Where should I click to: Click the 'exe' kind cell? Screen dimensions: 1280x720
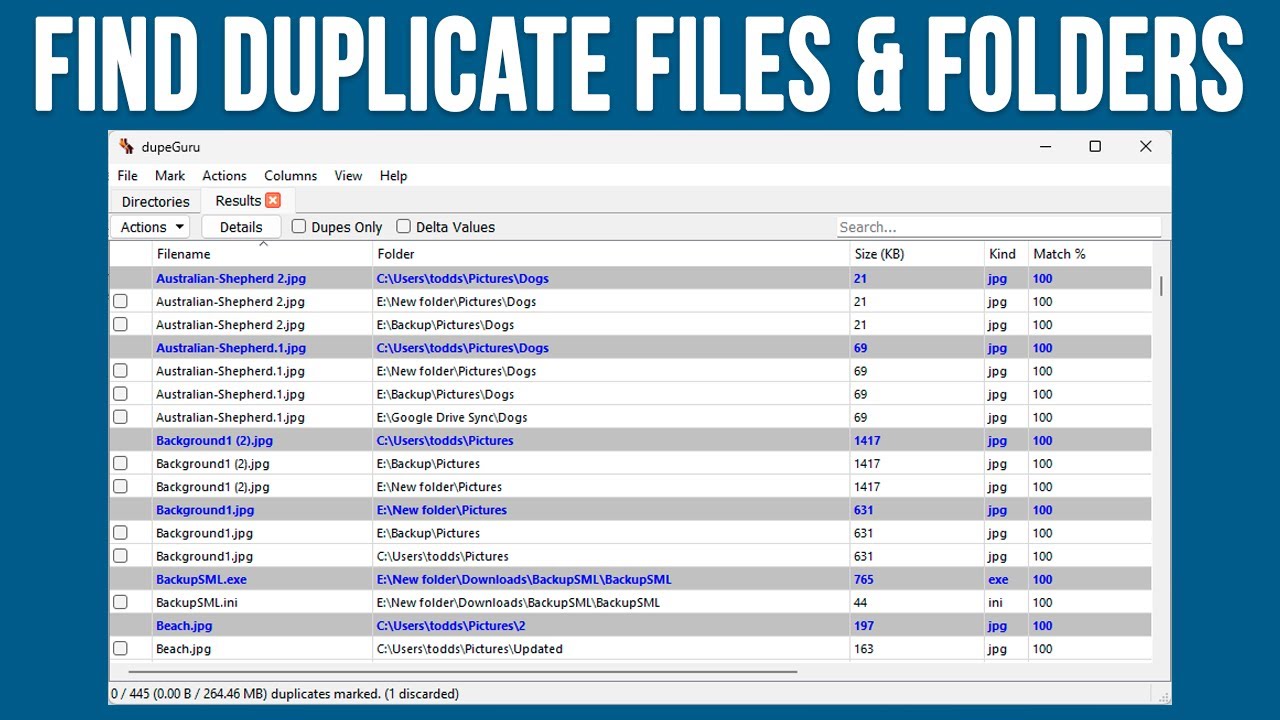point(998,579)
